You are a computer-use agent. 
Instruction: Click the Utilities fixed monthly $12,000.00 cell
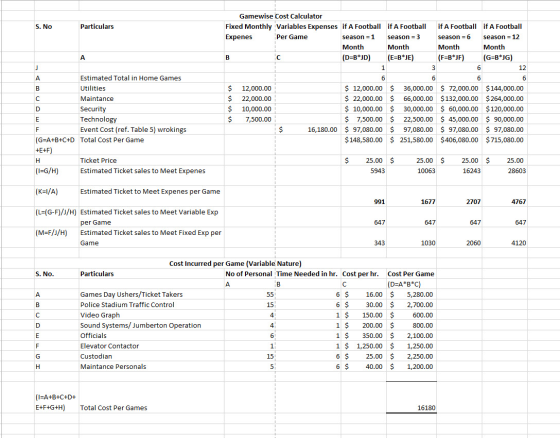250,88
